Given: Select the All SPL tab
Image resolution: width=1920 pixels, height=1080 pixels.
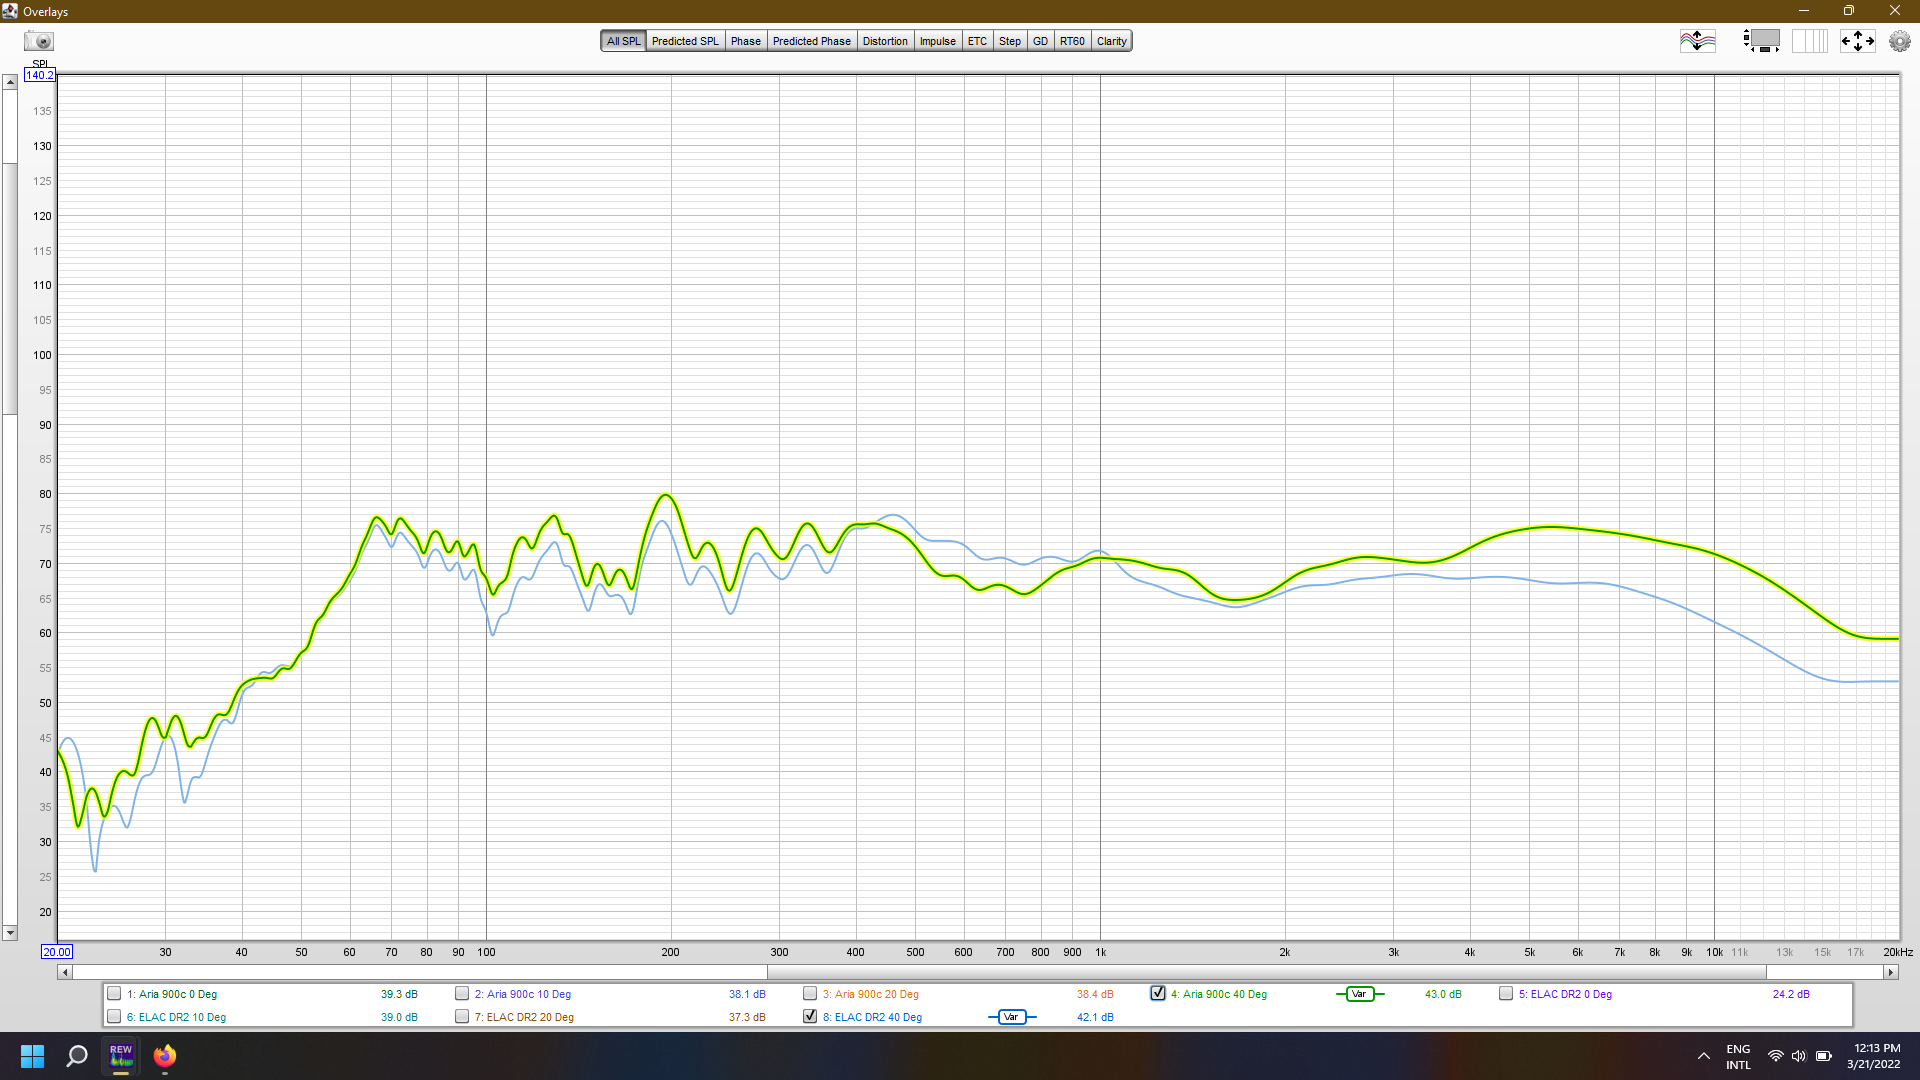Looking at the screenshot, I should tap(623, 41).
